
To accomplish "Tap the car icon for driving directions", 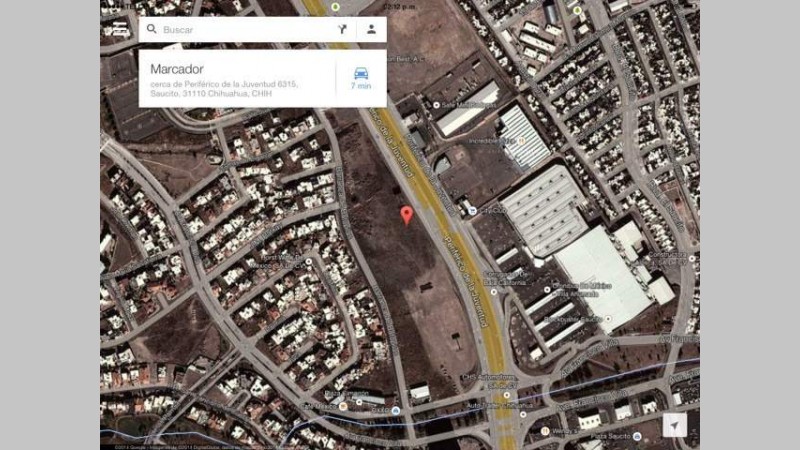I will (x=361, y=73).
